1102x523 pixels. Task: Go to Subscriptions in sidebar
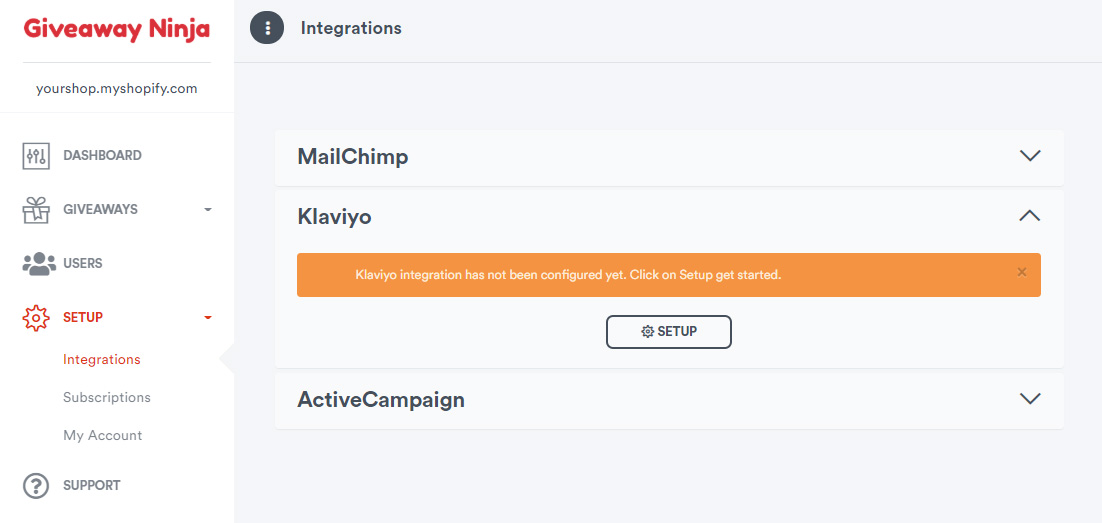point(107,397)
